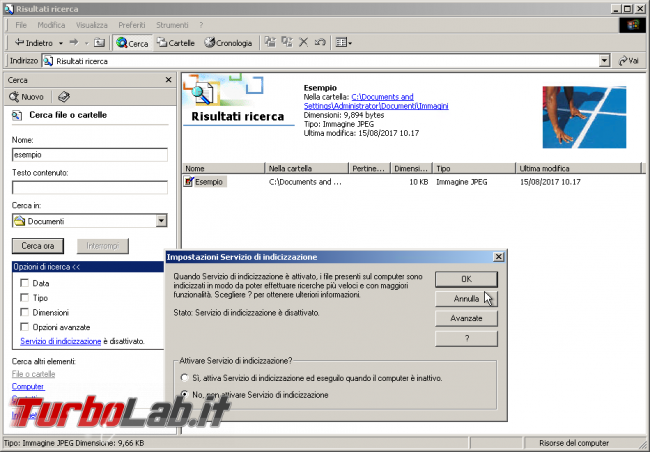Go back with the Indietro button

point(33,43)
